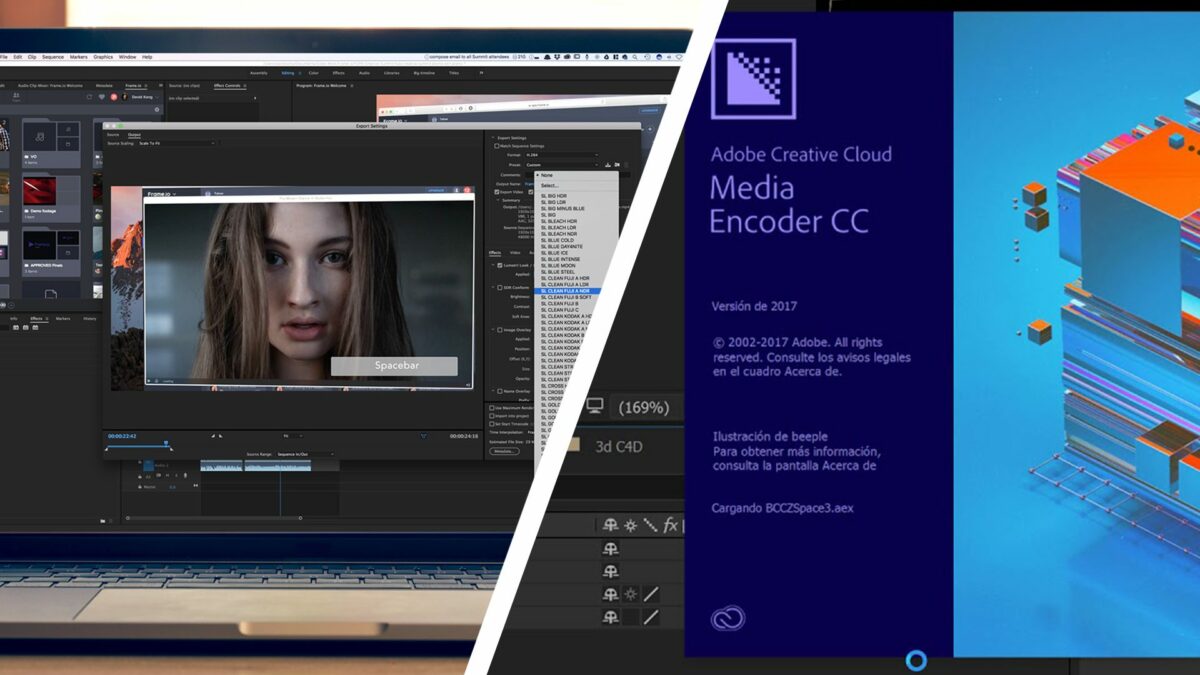Click David Kang's avatar in Frame.io panel
Image resolution: width=1200 pixels, height=675 pixels.
[x=125, y=97]
